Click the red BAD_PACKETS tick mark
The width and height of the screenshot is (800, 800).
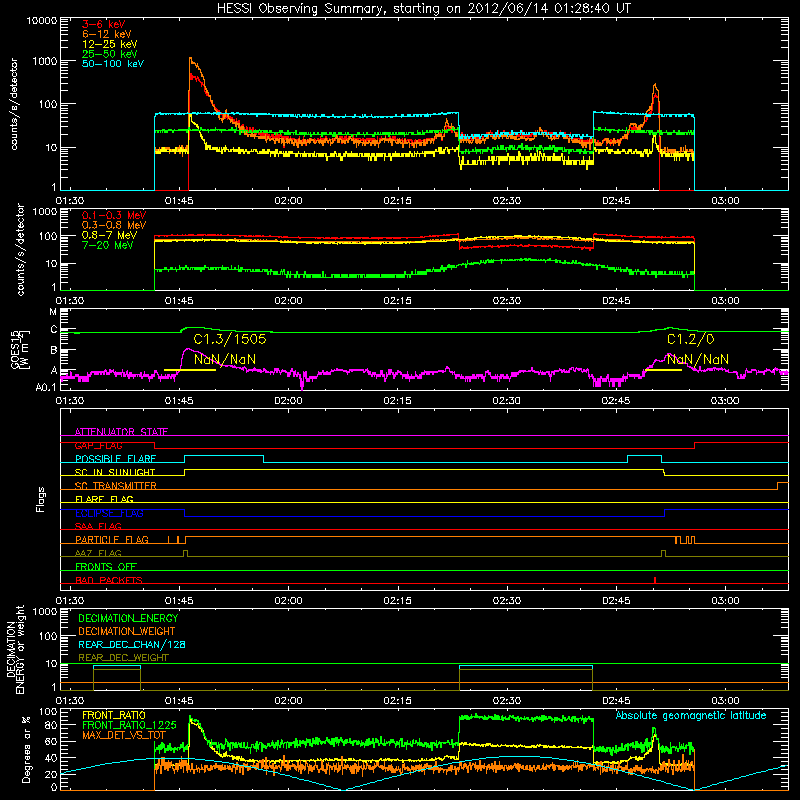point(655,580)
